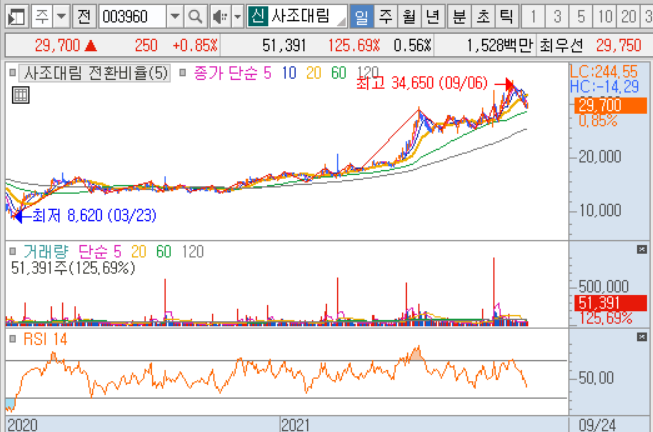Toggle the square marker before RSI 14
Viewport: 653px width, 432px height.
click(12, 339)
